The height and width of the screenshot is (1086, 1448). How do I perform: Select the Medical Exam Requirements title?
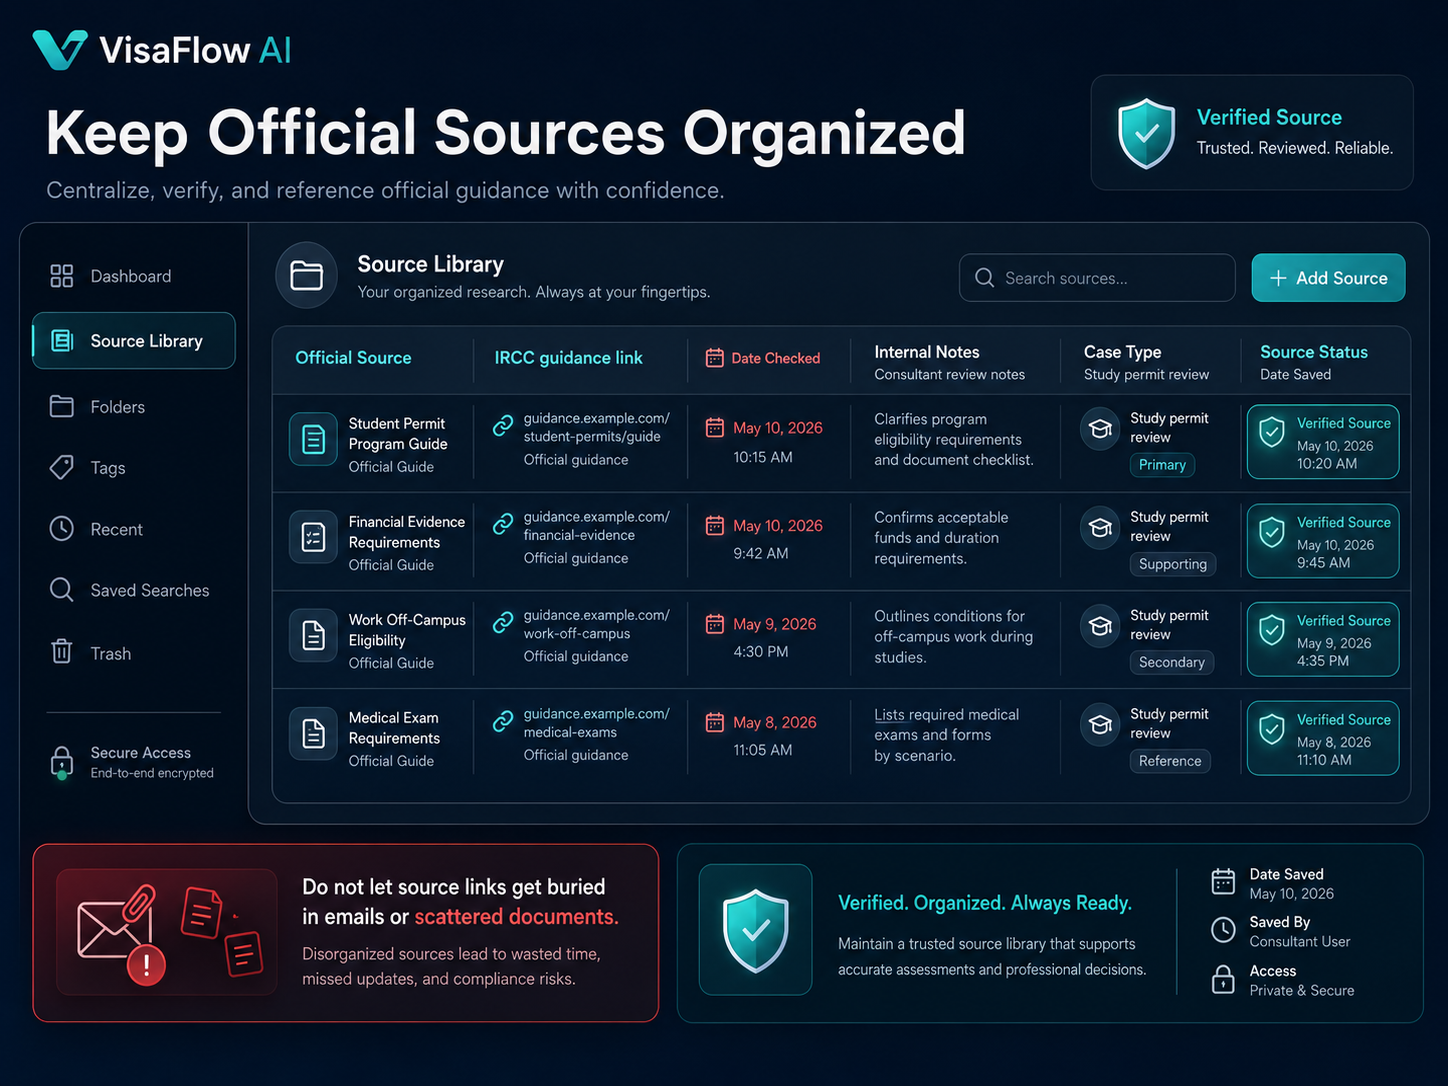click(394, 728)
